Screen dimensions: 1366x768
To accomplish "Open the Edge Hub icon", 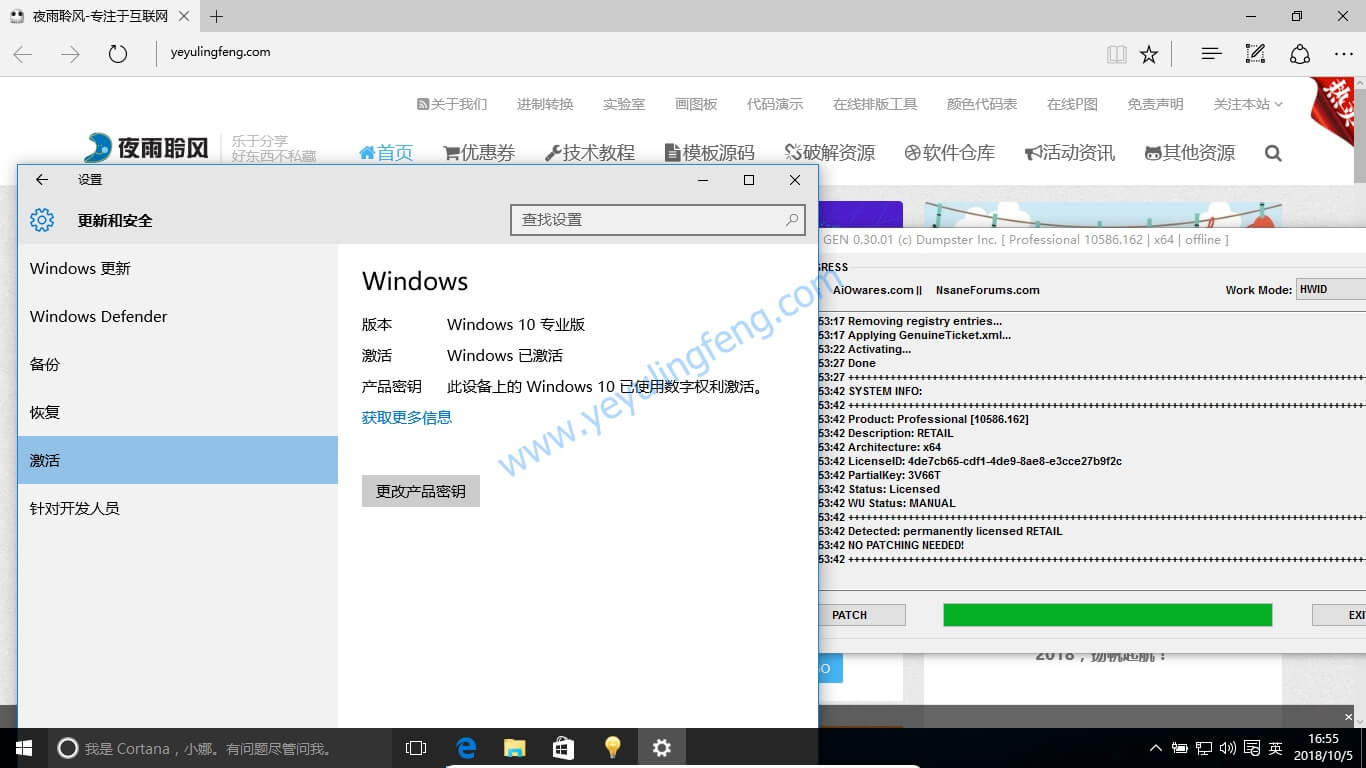I will [x=1211, y=54].
